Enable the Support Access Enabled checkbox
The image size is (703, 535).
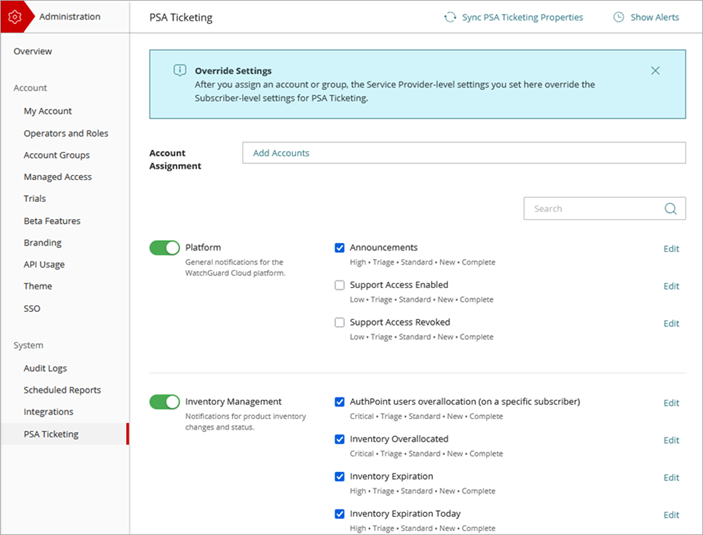tap(340, 285)
